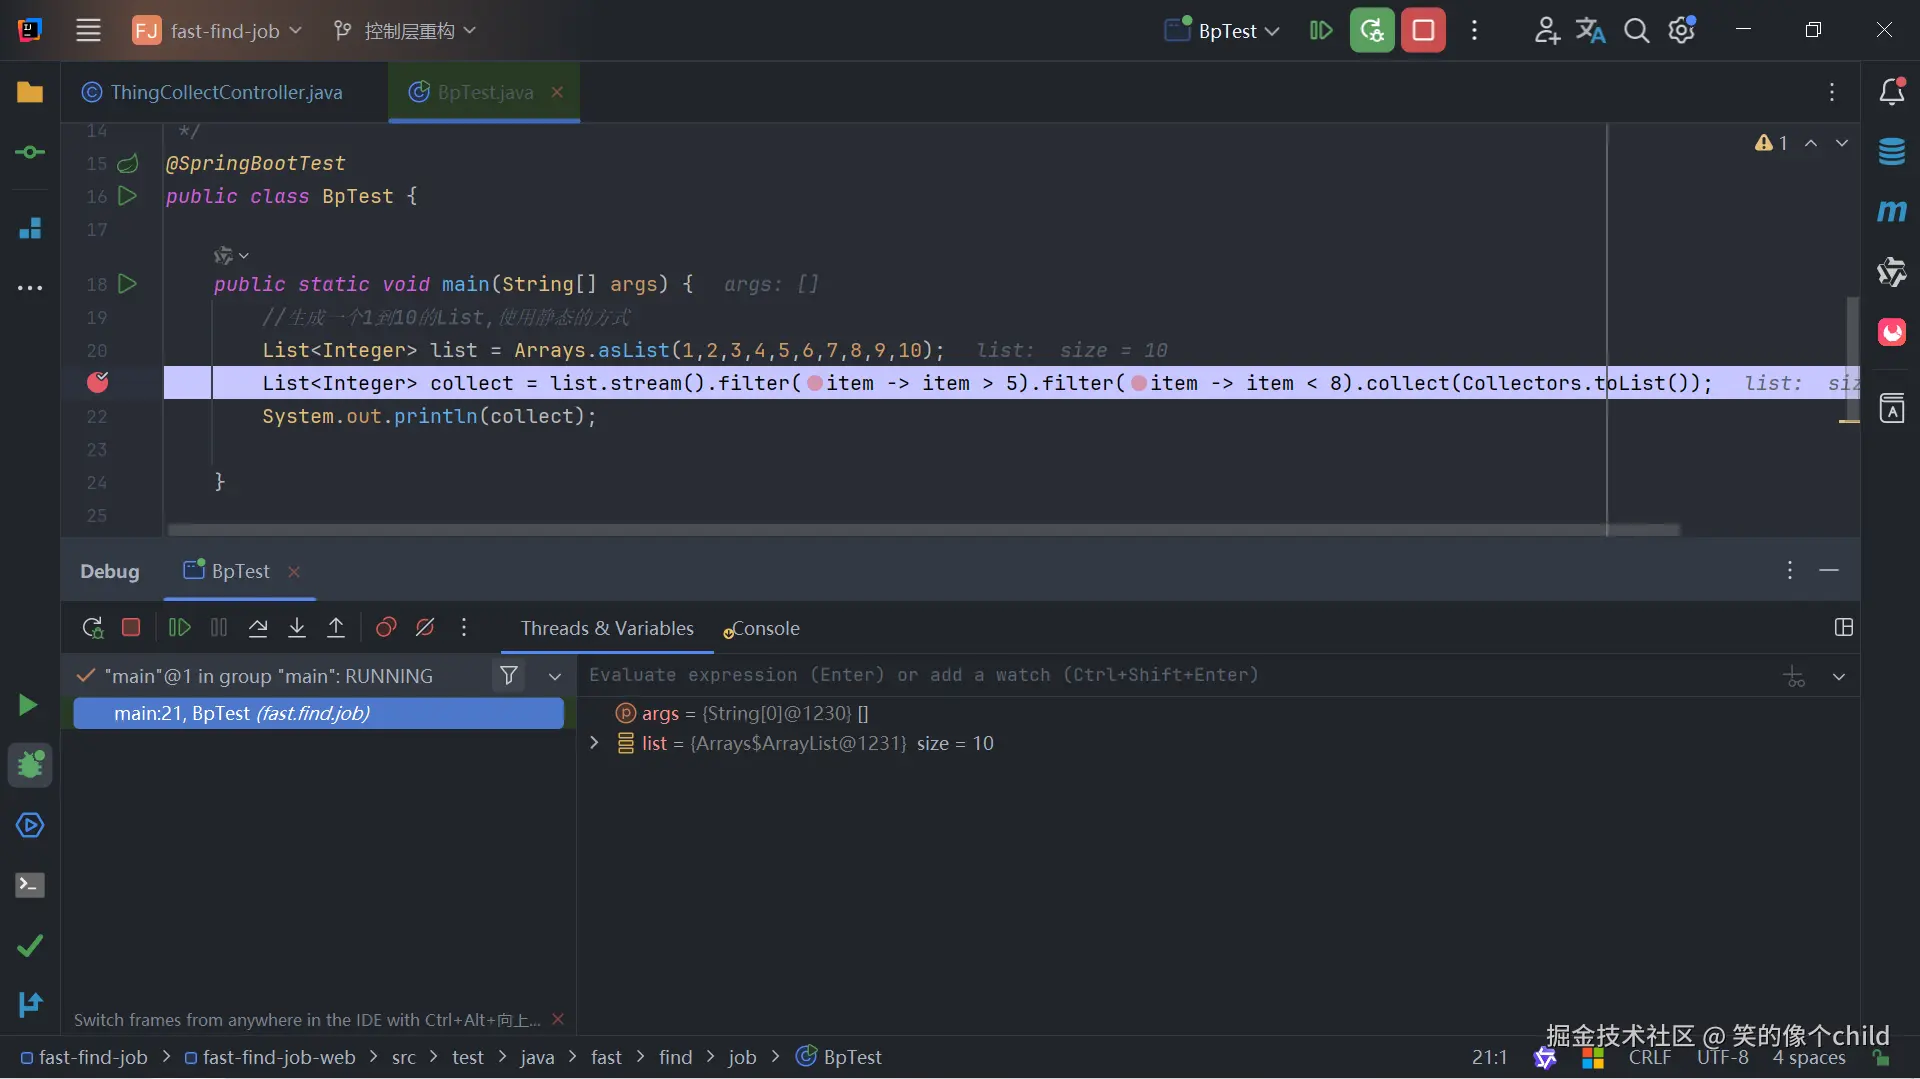Go to next highlighted error arrow
Viewport: 1920px width, 1079px height.
[1842, 143]
